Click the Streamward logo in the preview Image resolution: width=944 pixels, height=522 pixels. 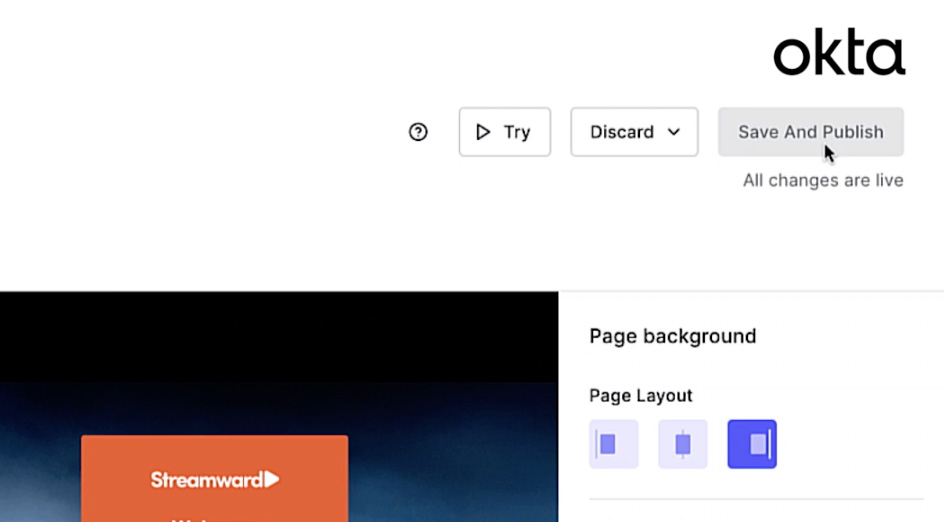click(x=214, y=480)
